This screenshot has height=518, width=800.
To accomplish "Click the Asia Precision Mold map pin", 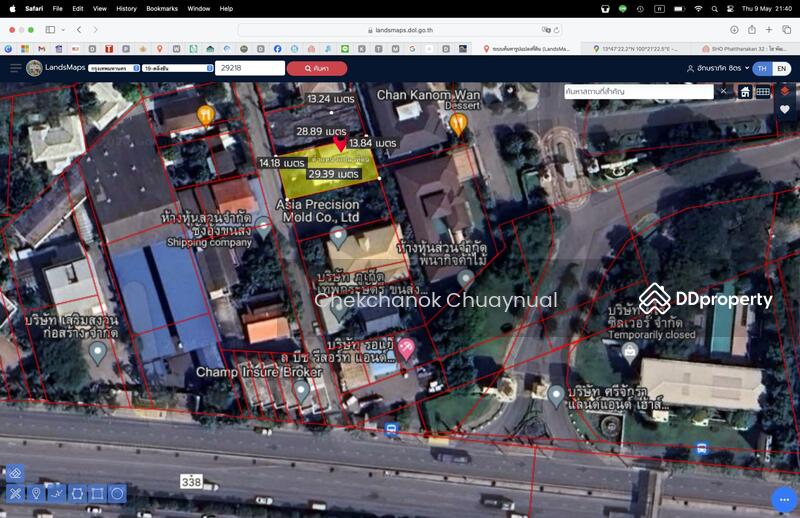I will (338, 236).
